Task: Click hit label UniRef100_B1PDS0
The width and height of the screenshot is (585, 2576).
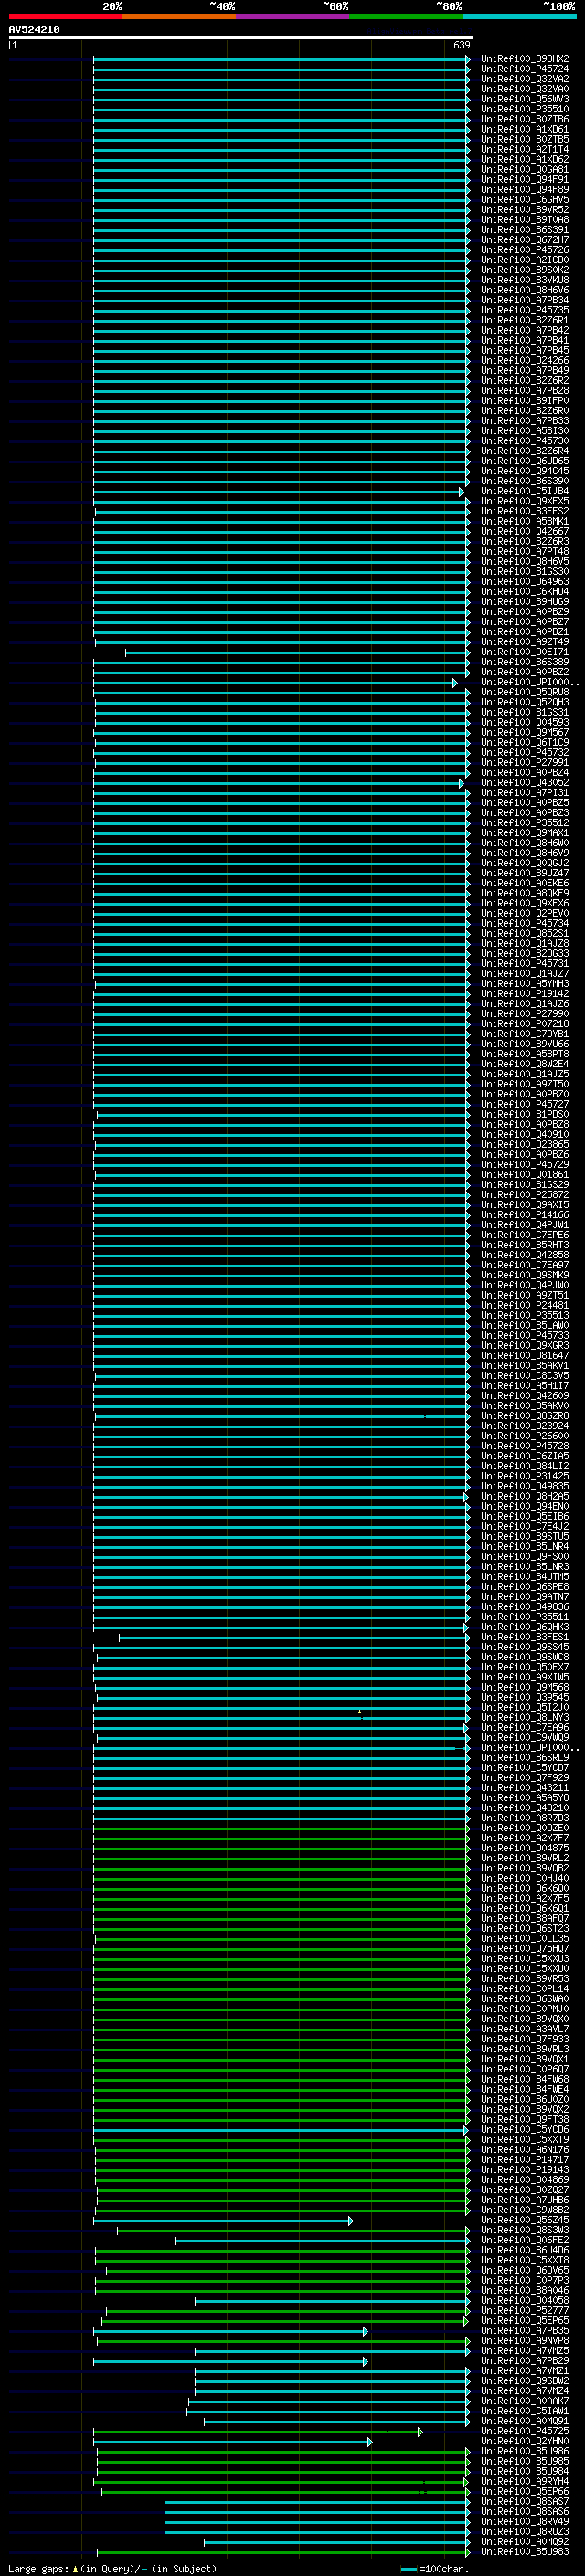Action: [x=524, y=1114]
